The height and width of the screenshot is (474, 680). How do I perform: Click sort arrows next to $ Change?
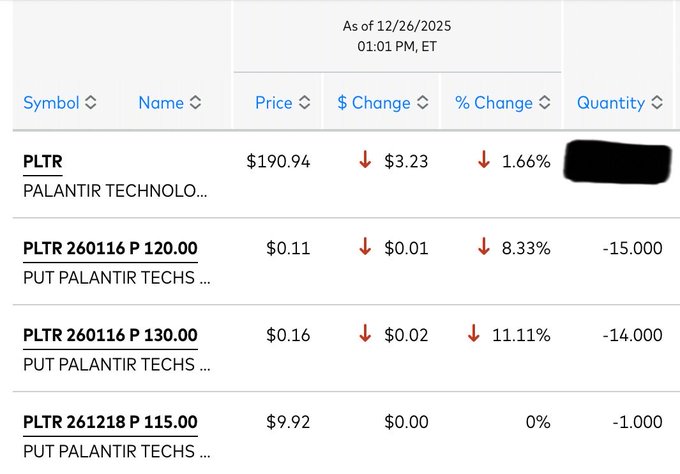[x=422, y=103]
